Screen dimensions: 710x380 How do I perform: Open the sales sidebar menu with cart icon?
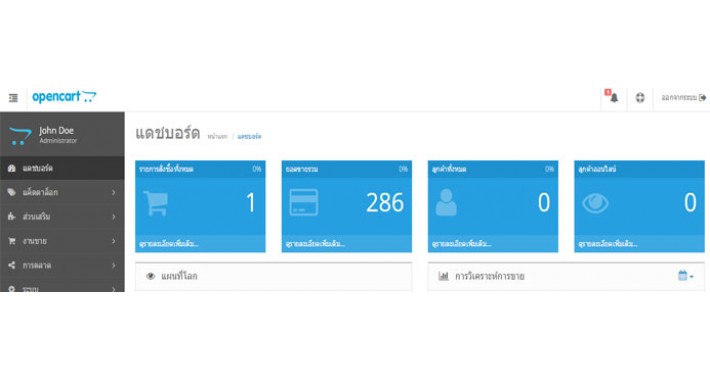[62, 241]
